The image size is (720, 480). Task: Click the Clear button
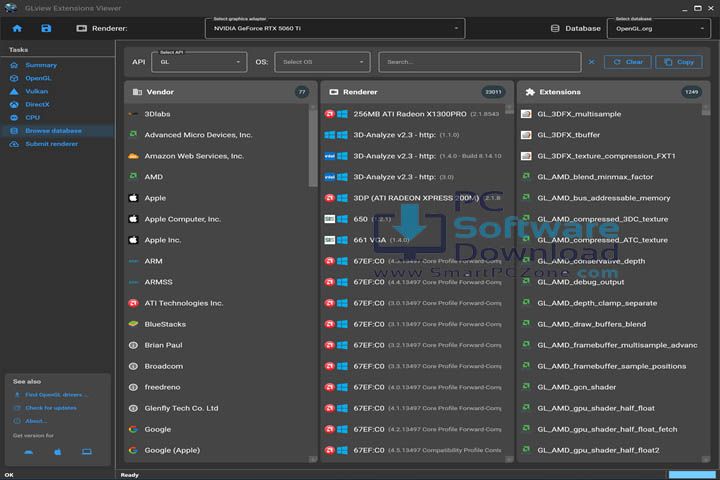[x=628, y=62]
